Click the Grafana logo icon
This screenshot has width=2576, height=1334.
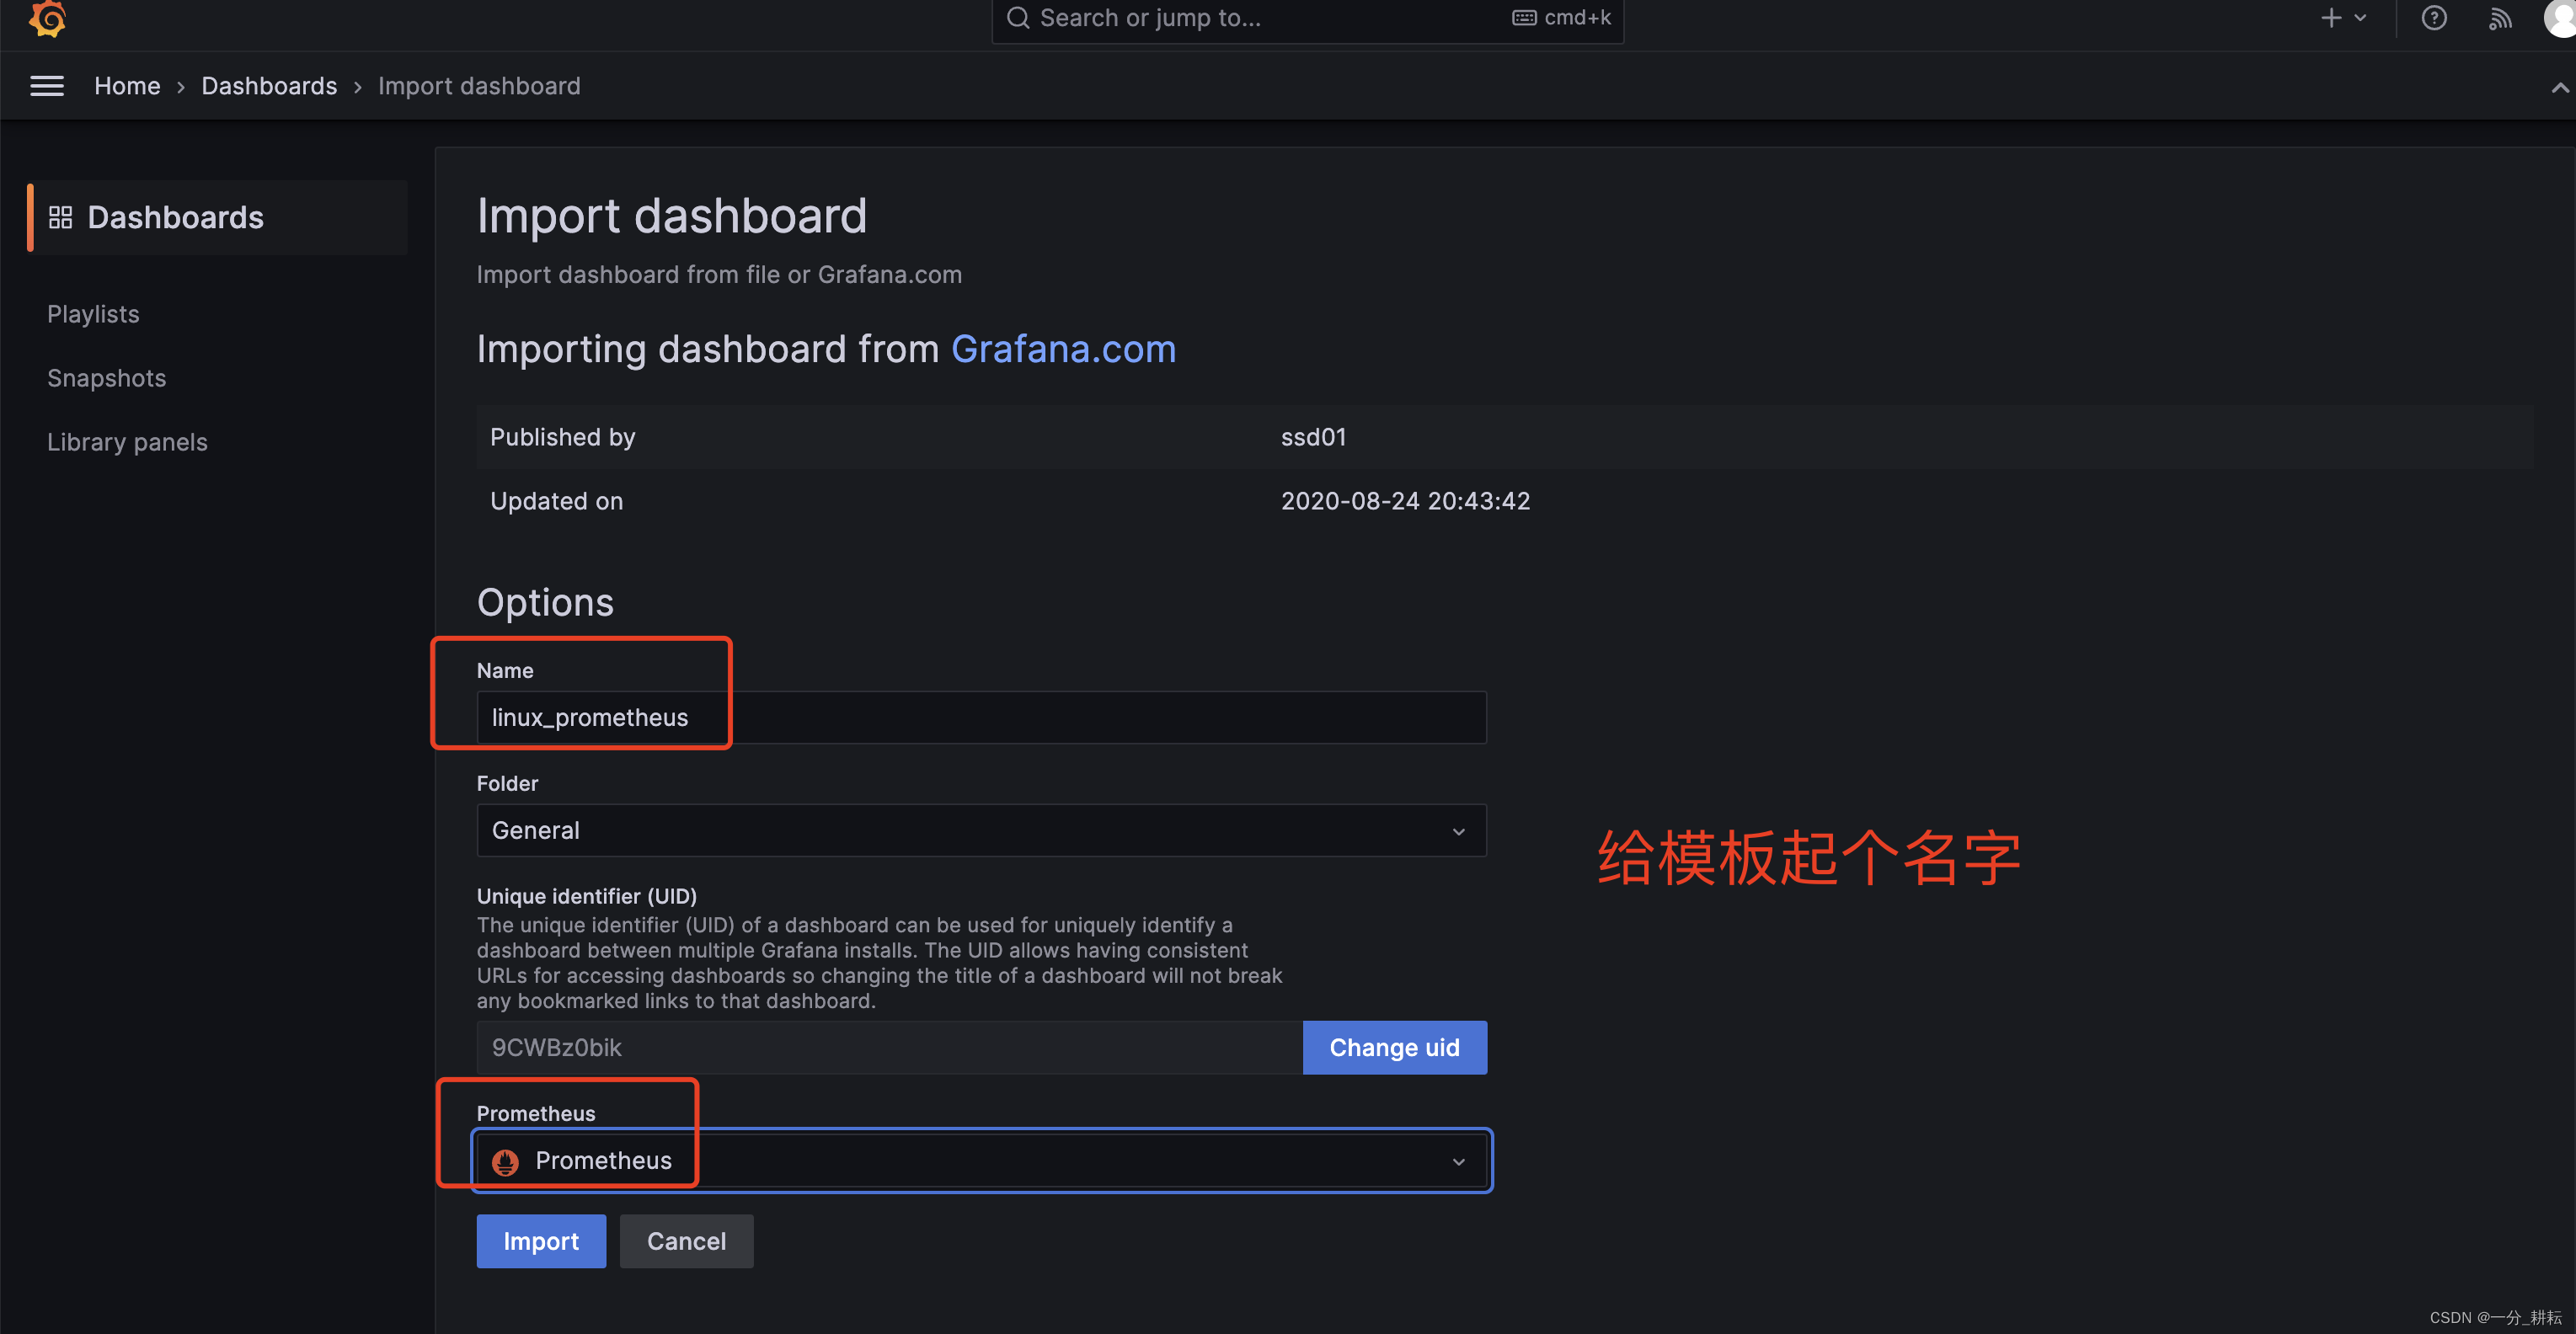point(47,18)
